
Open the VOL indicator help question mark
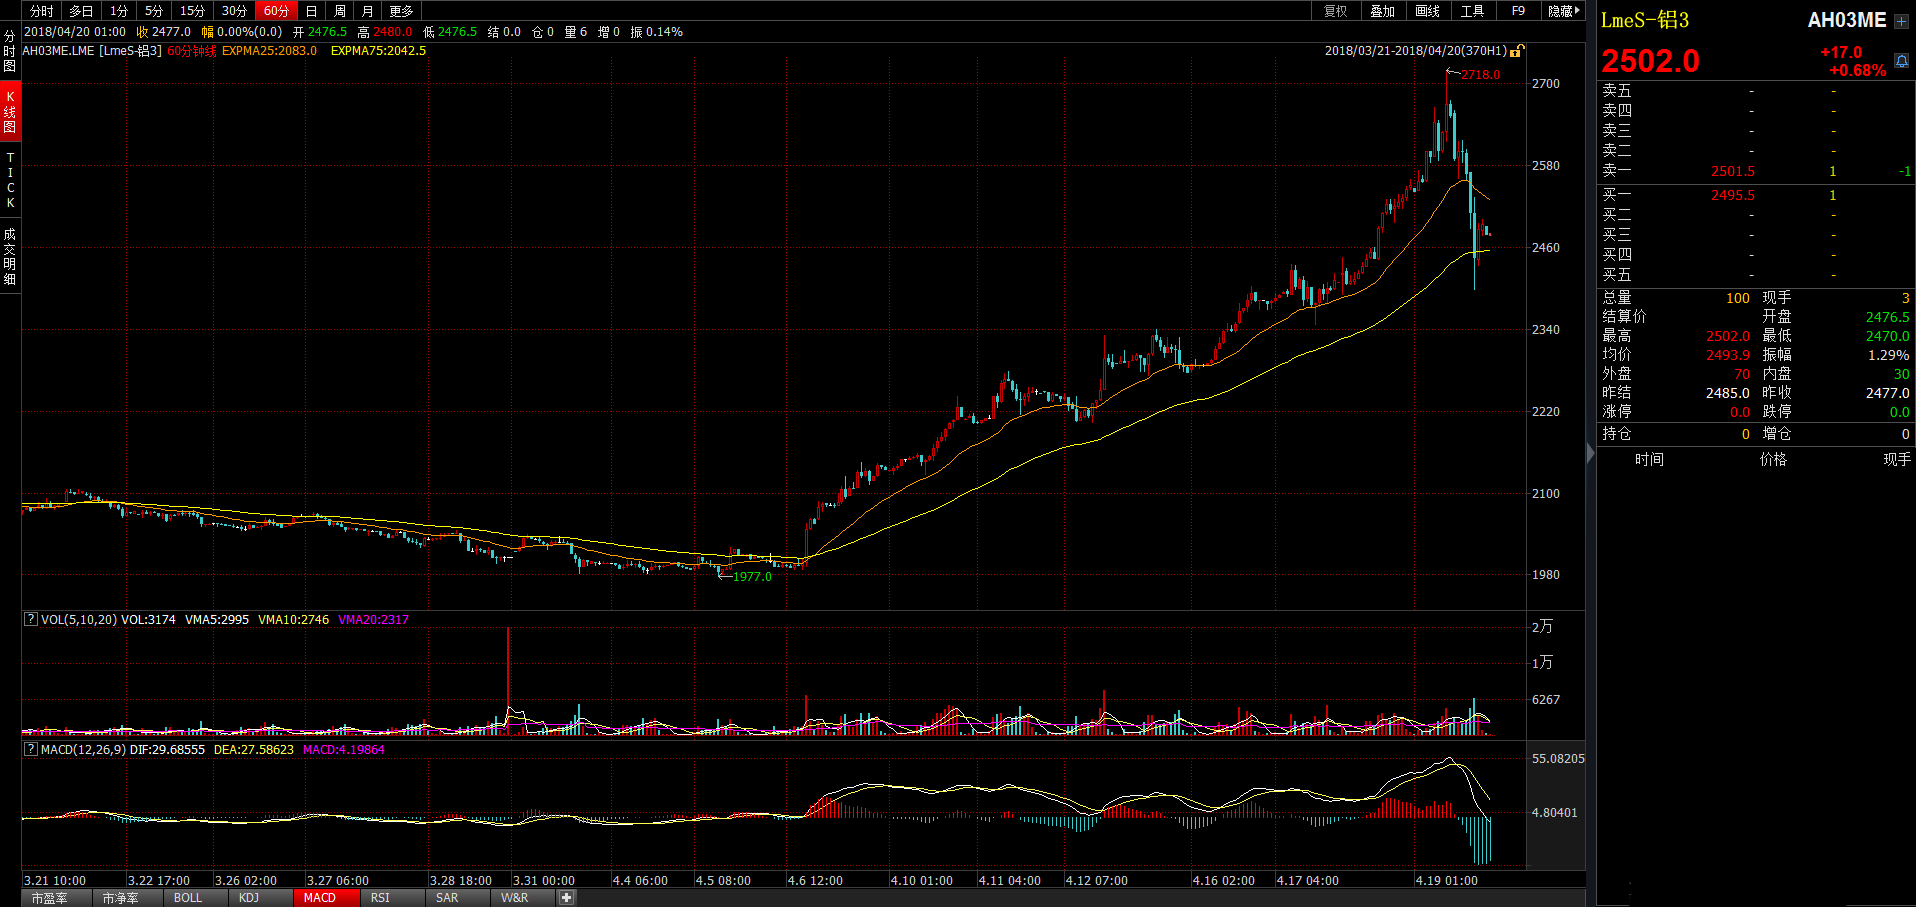pyautogui.click(x=31, y=619)
